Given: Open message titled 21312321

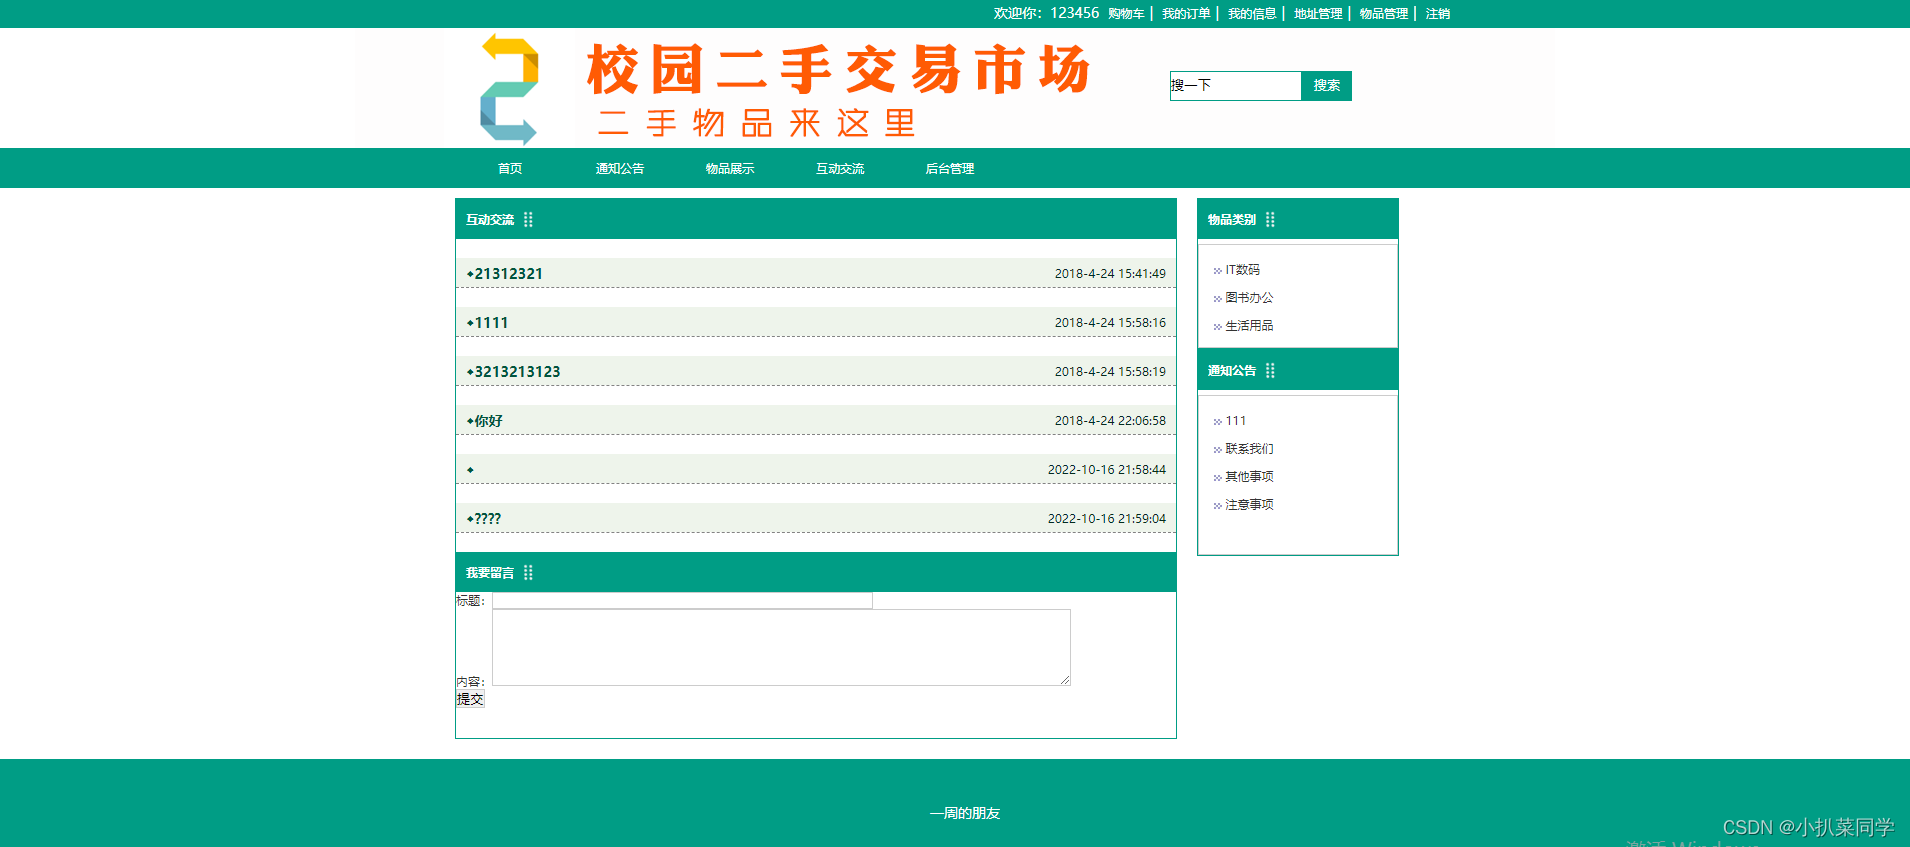Looking at the screenshot, I should [508, 274].
